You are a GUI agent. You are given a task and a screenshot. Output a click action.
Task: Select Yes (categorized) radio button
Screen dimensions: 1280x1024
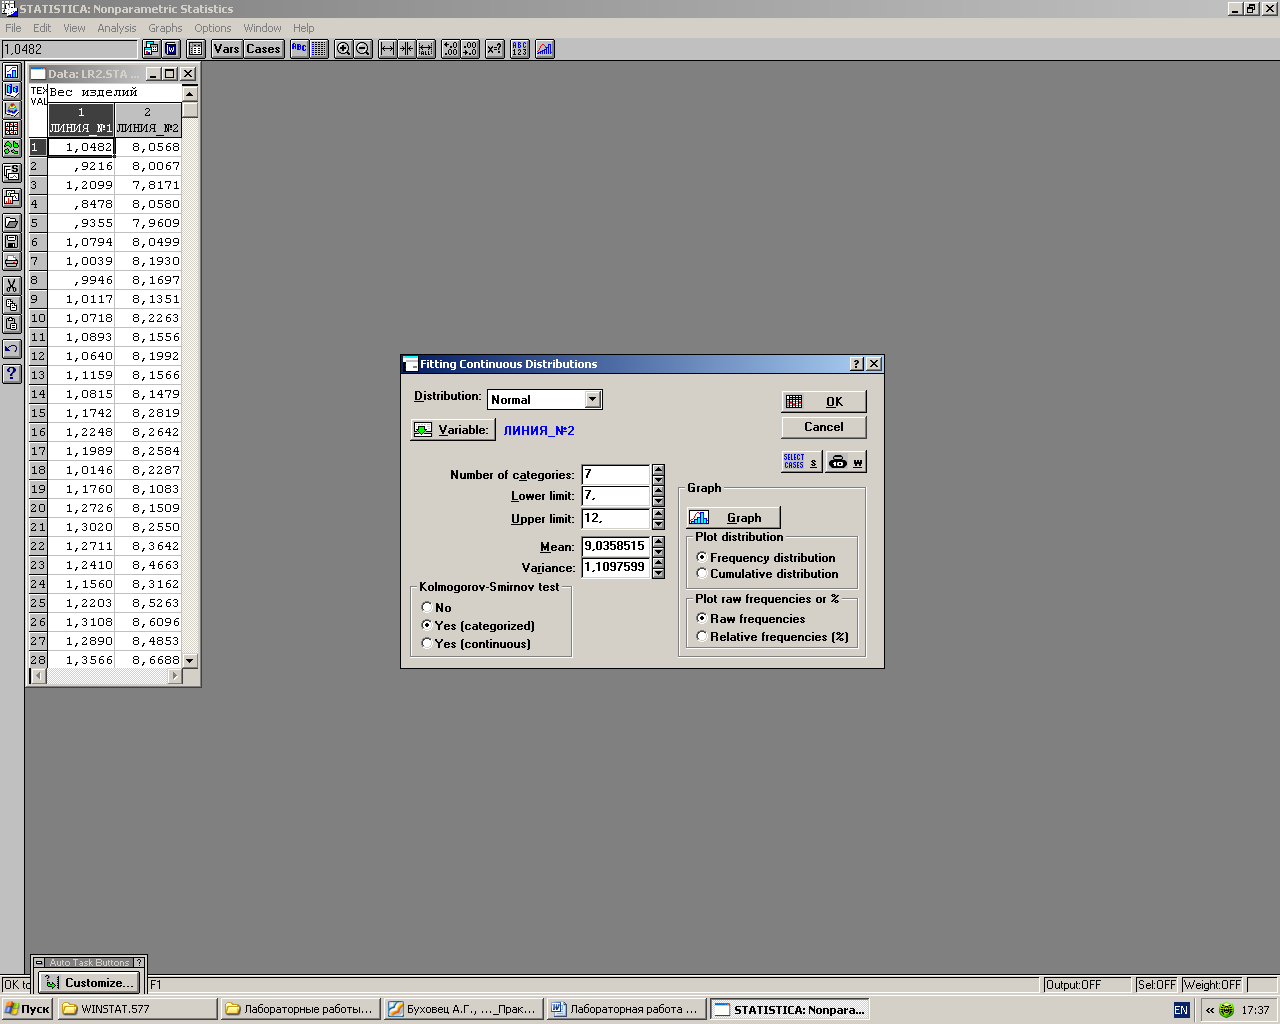coord(427,625)
